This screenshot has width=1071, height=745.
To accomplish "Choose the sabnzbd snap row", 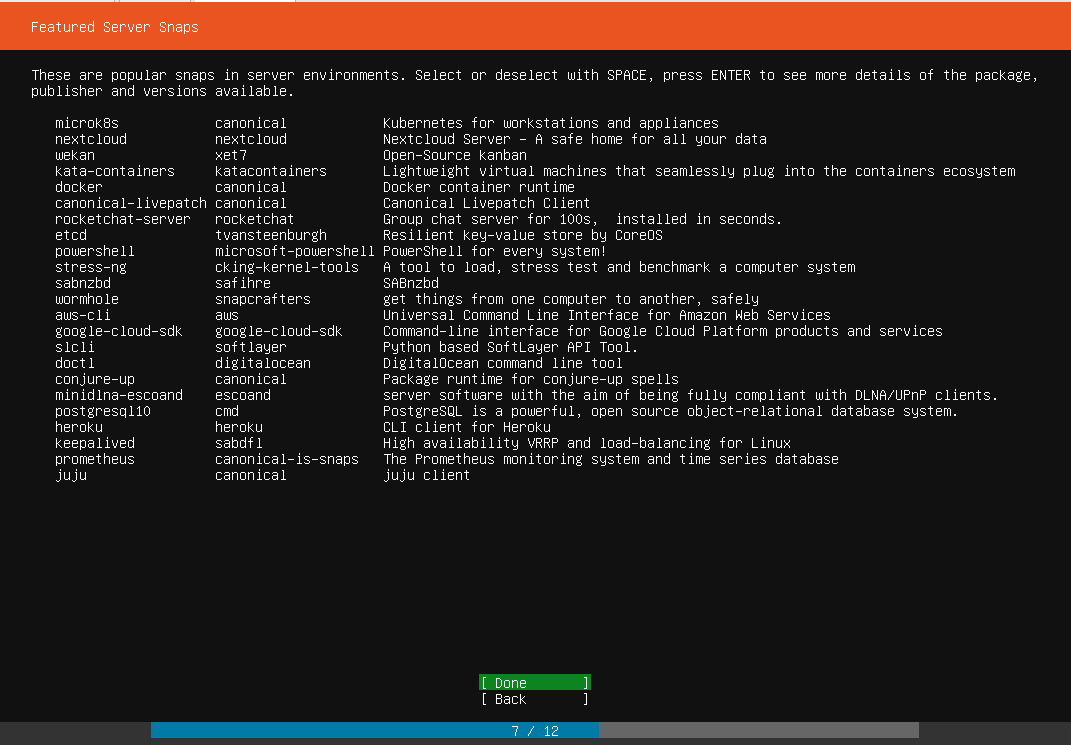I will click(247, 283).
